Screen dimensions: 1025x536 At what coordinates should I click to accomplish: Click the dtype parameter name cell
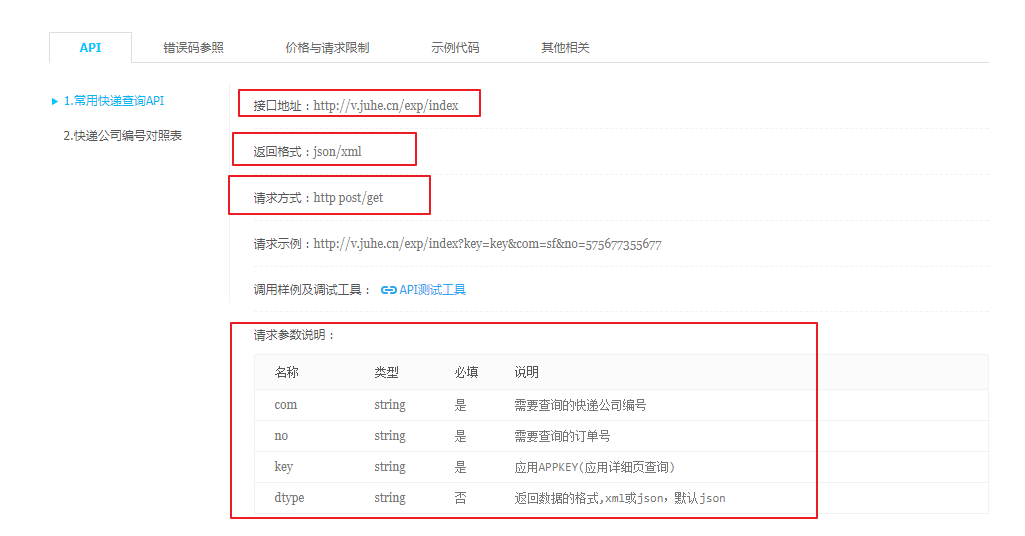point(289,498)
